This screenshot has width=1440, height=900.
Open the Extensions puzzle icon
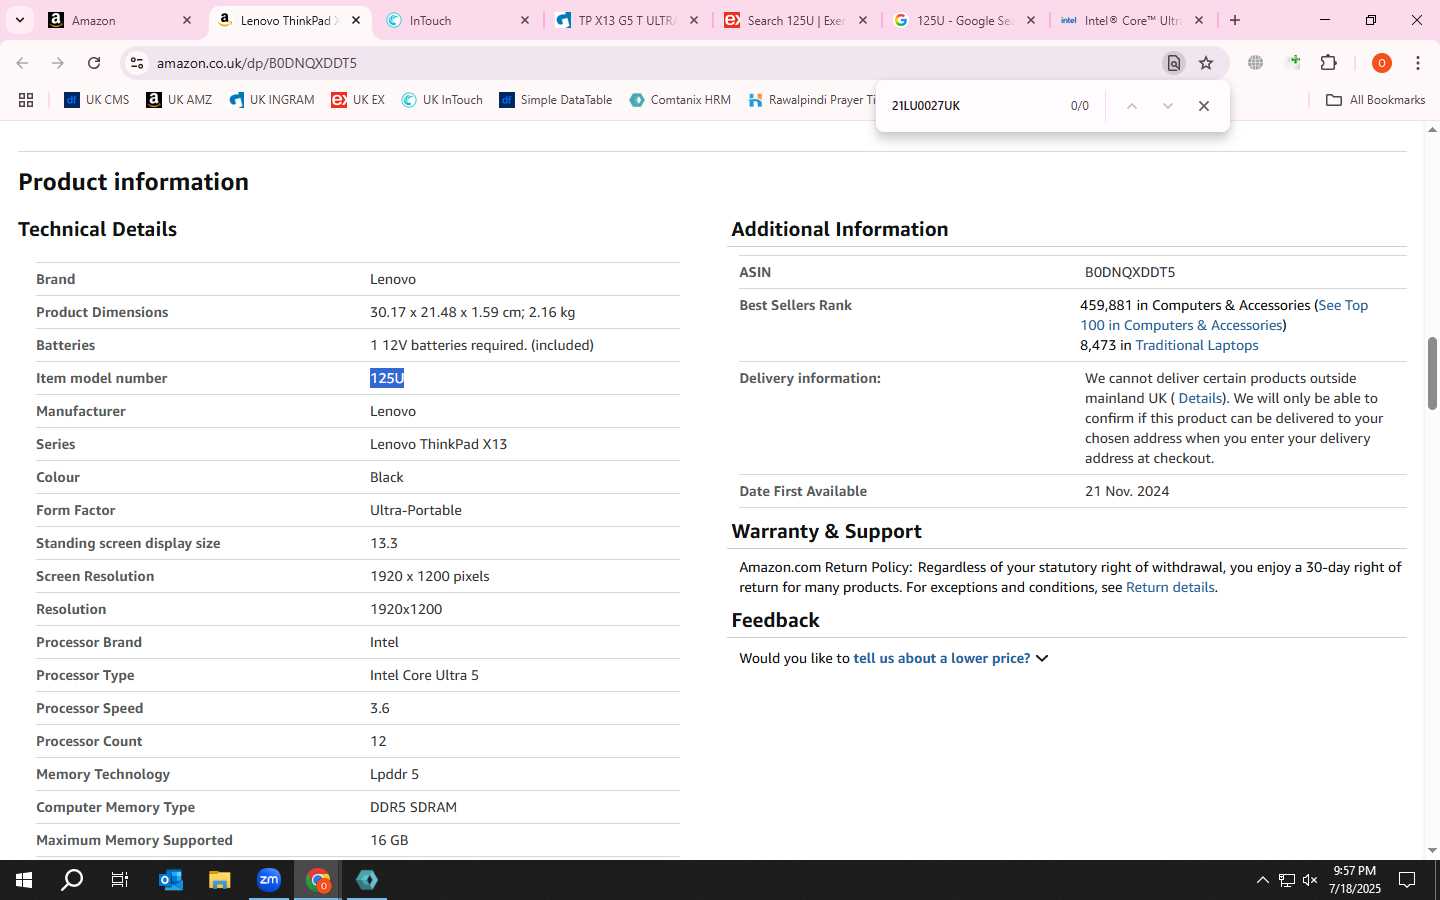(x=1329, y=63)
